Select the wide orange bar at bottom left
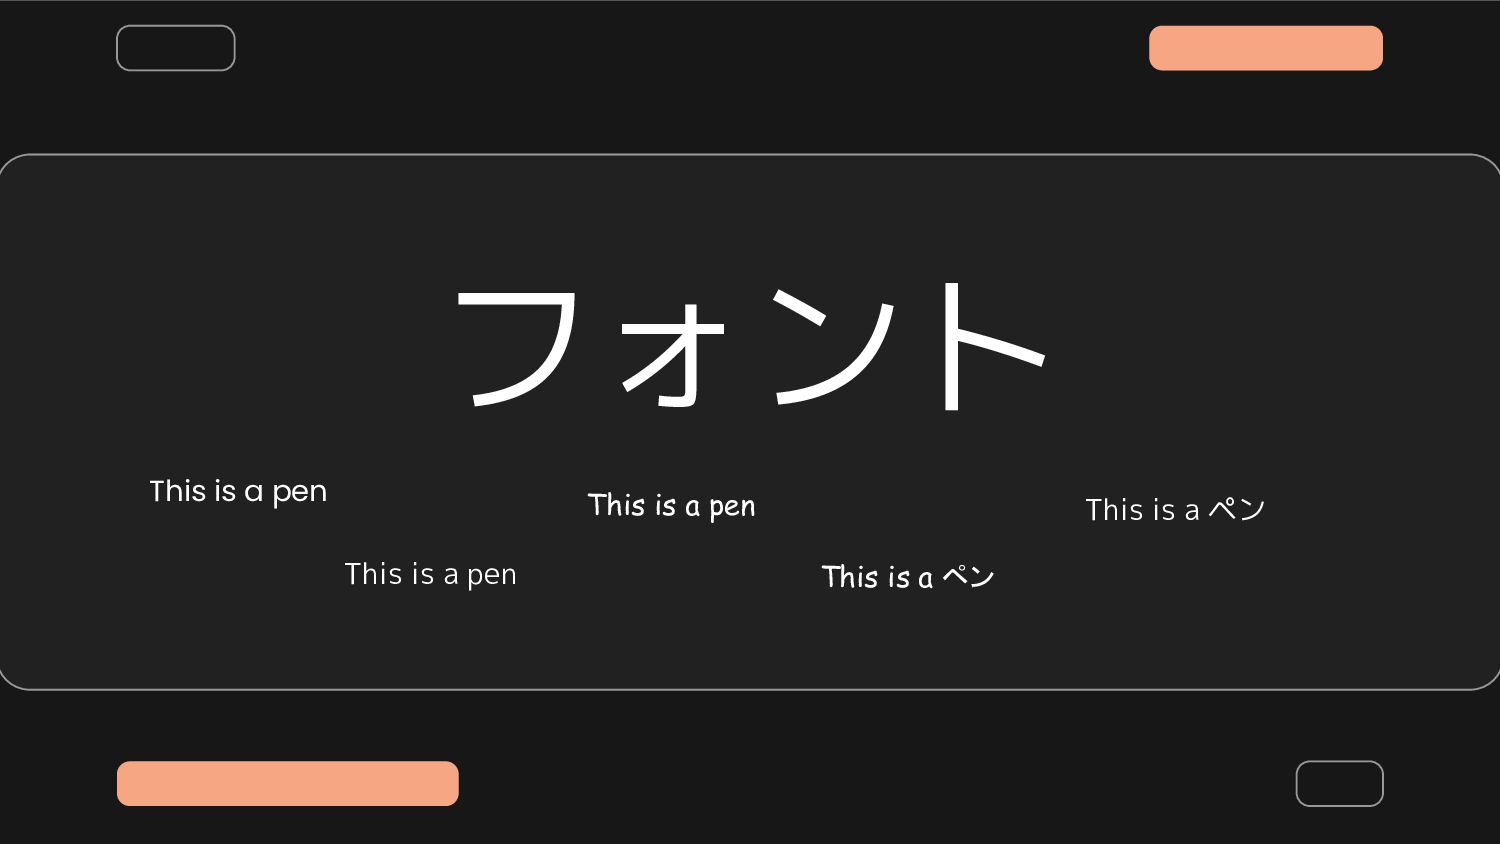 click(288, 783)
